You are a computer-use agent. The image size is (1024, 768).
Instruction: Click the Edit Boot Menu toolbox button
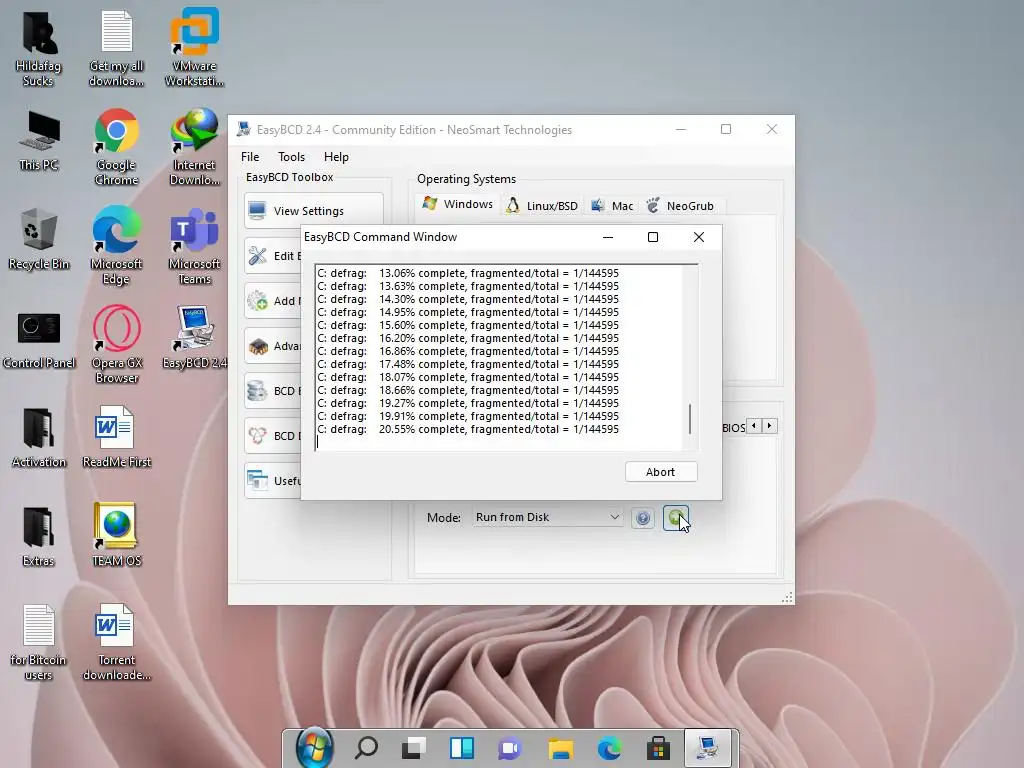pos(274,255)
